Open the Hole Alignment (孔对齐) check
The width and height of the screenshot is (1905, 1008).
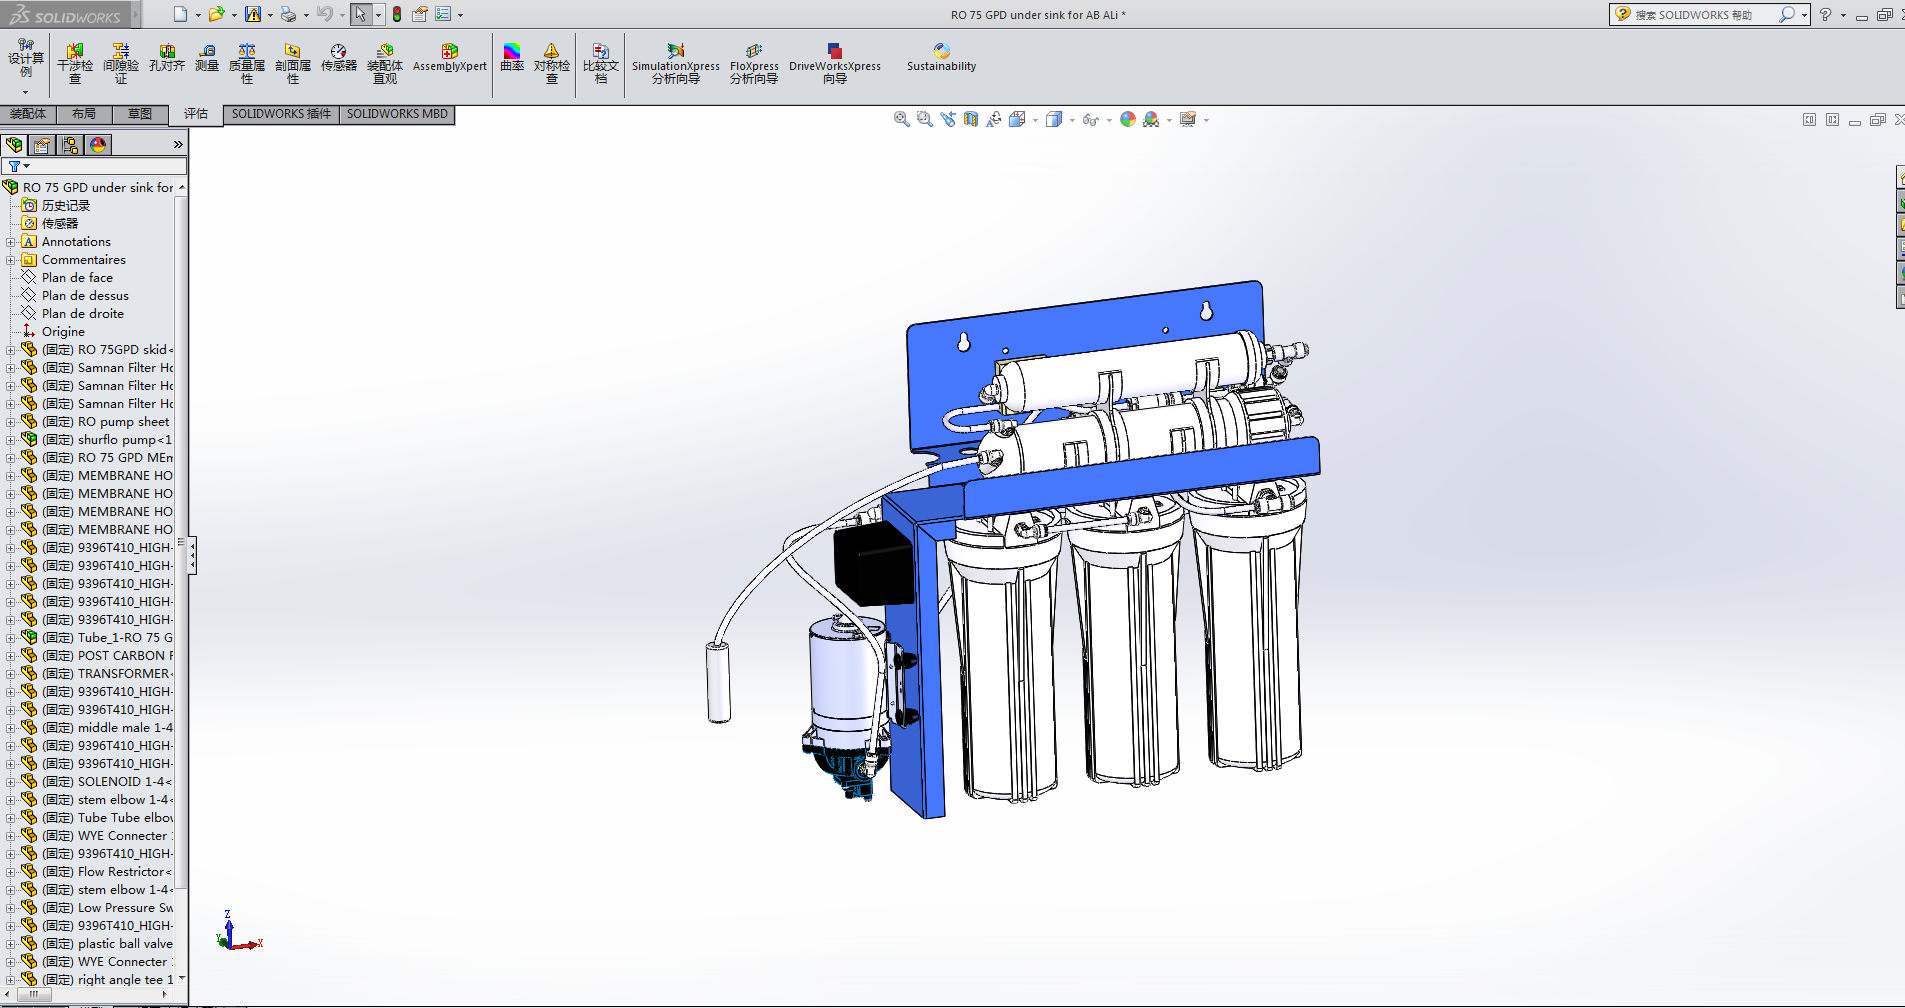click(167, 58)
